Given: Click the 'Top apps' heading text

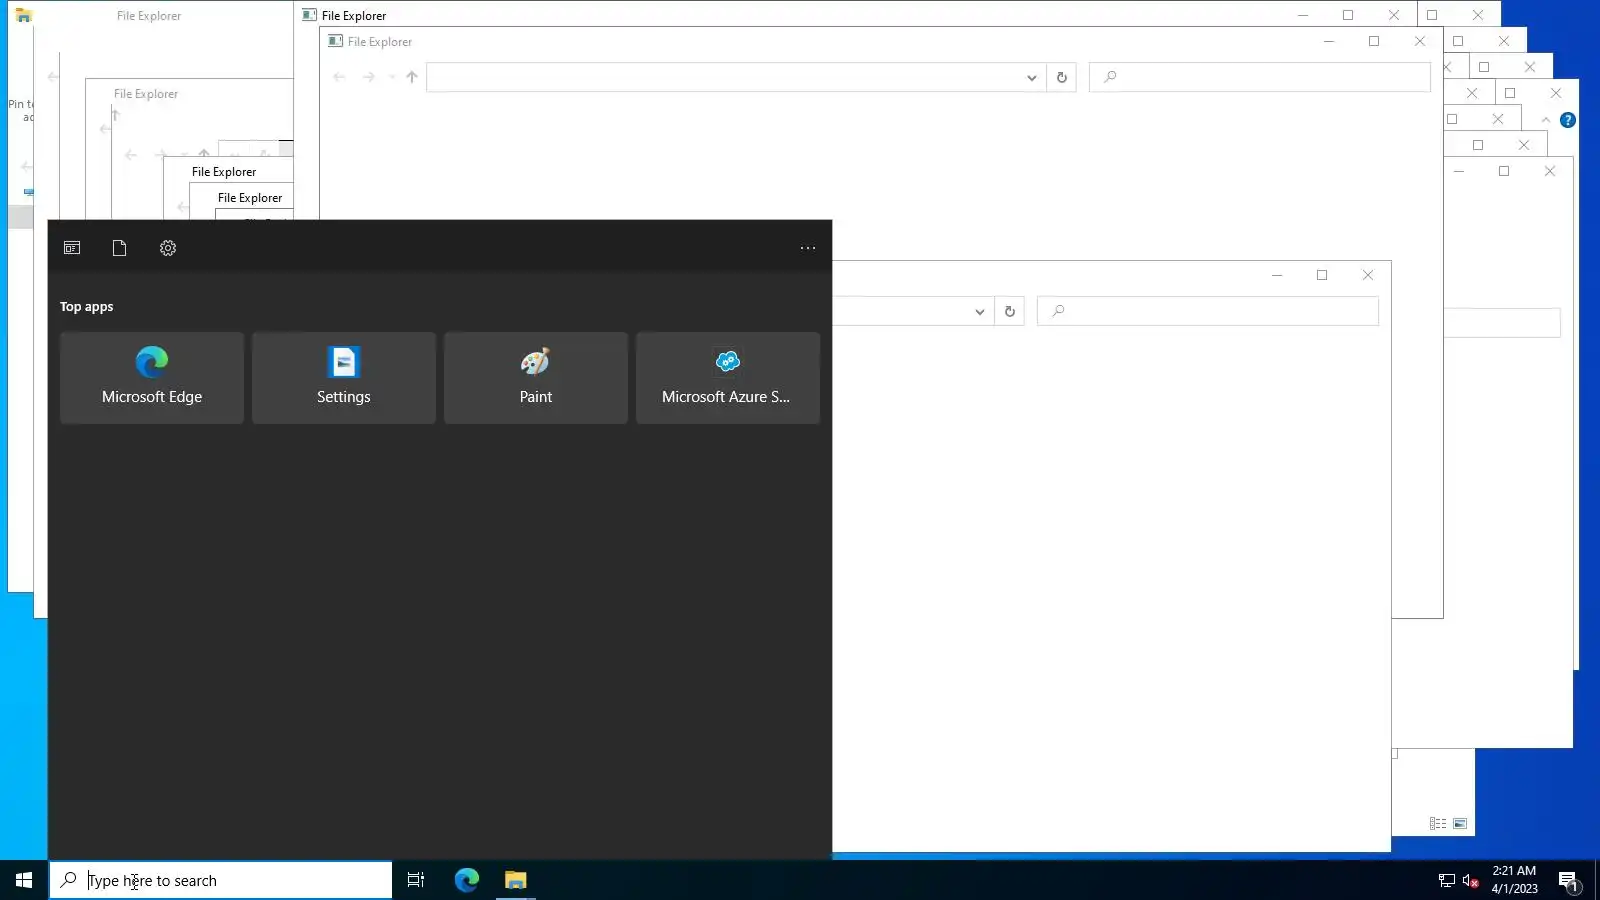Looking at the screenshot, I should 86,307.
